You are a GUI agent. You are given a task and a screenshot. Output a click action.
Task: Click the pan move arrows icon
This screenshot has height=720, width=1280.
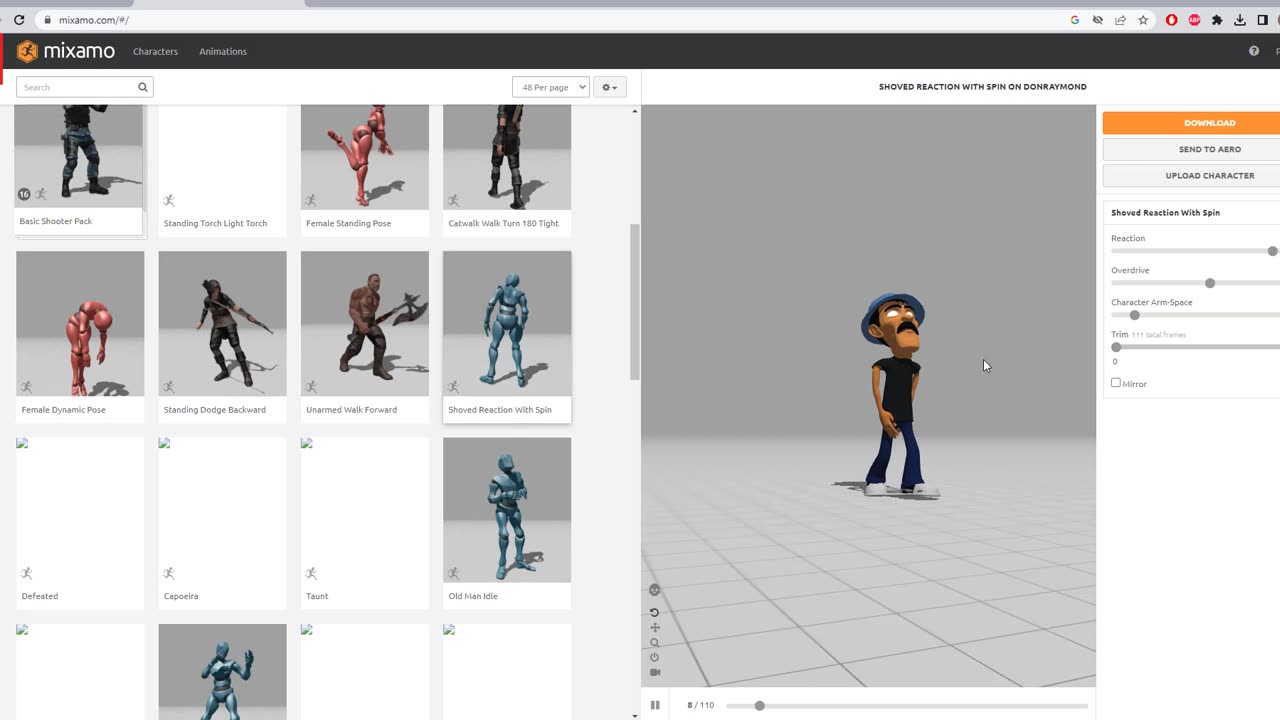pos(655,627)
